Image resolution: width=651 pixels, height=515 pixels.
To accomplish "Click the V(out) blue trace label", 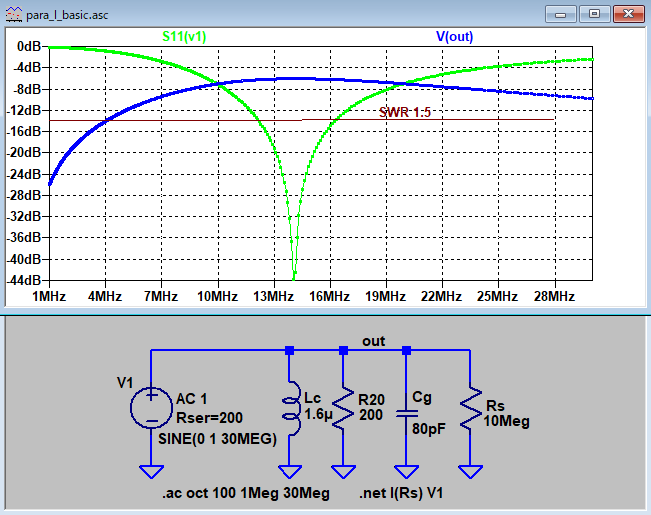I will tap(455, 37).
